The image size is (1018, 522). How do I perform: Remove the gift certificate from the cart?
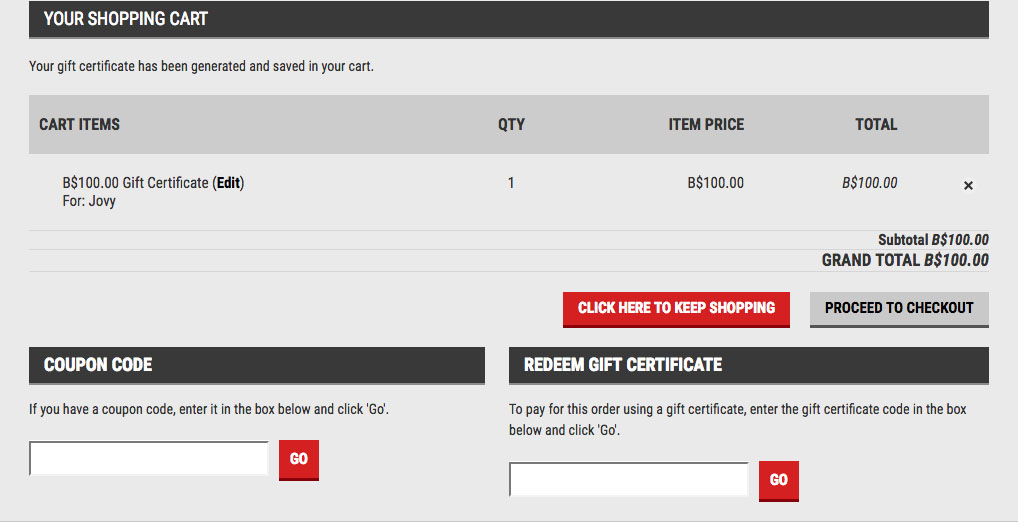(968, 185)
